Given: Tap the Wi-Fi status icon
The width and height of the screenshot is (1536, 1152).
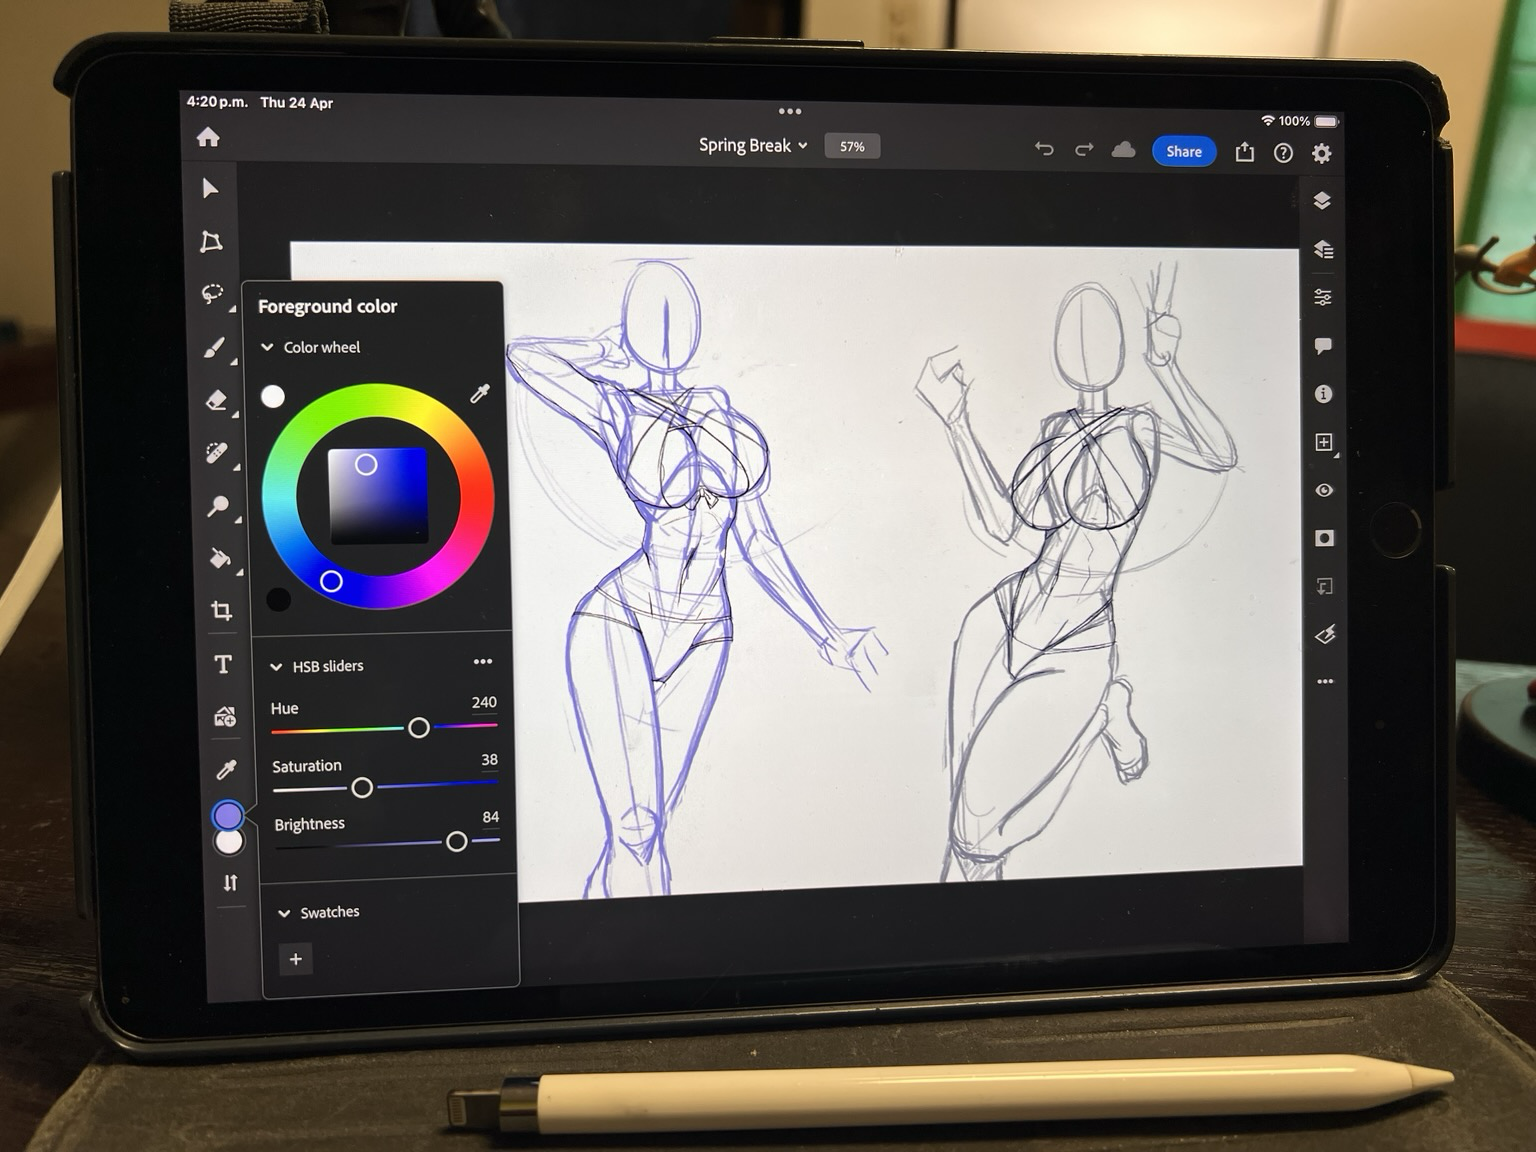Looking at the screenshot, I should [1268, 120].
